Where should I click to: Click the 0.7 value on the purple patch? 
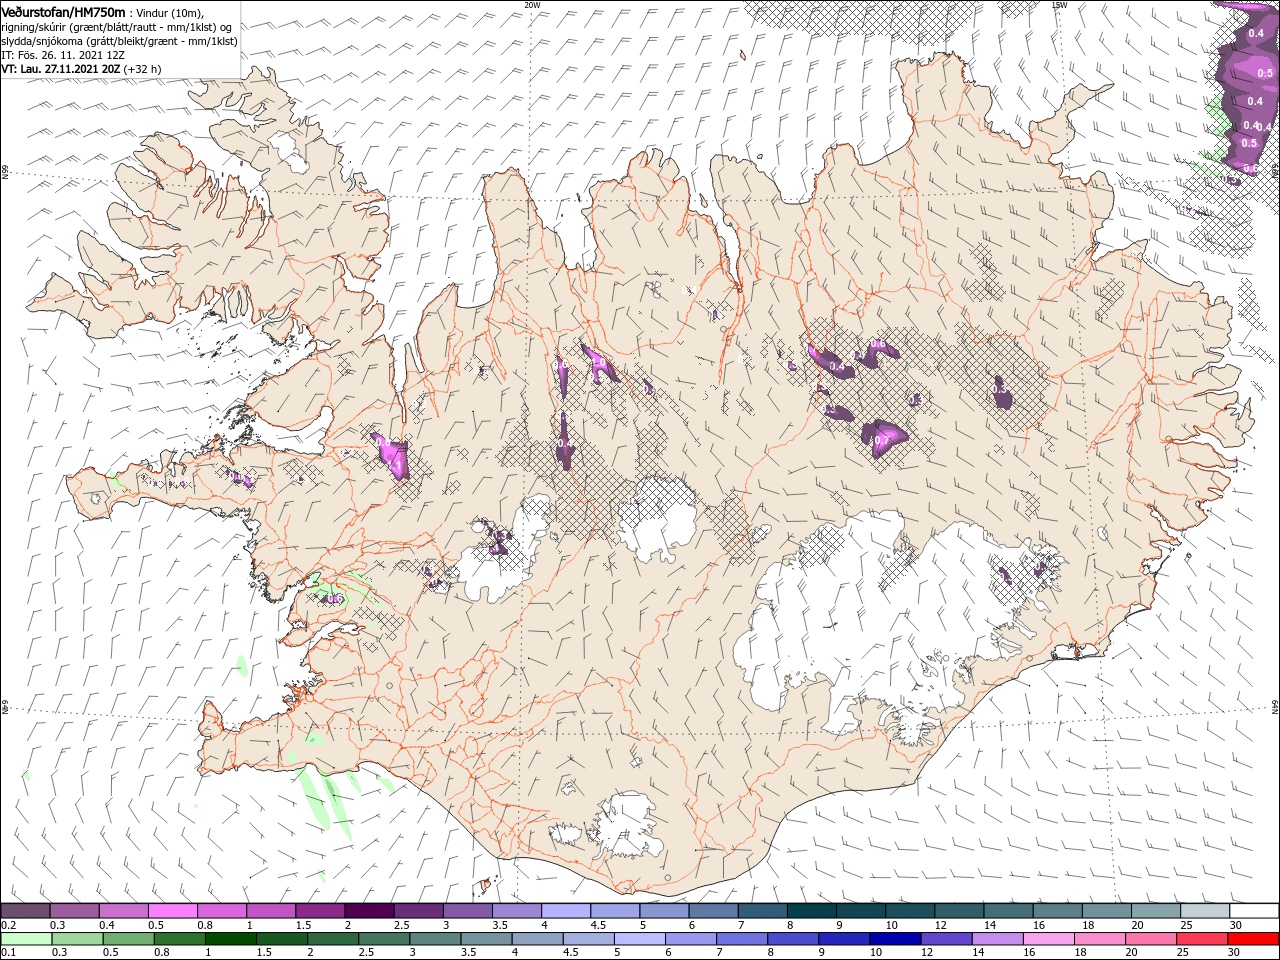[881, 440]
